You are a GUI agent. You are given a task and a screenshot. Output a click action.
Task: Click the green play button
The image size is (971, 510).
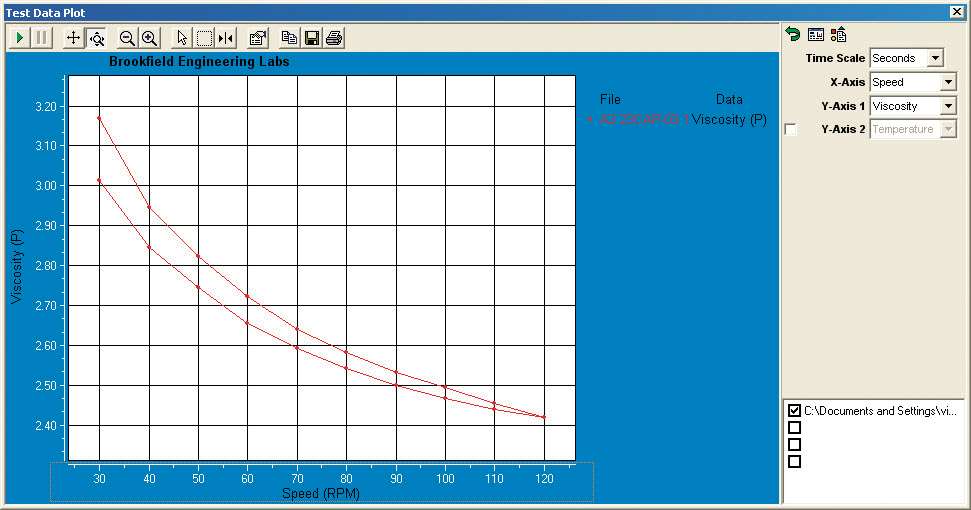(x=20, y=38)
